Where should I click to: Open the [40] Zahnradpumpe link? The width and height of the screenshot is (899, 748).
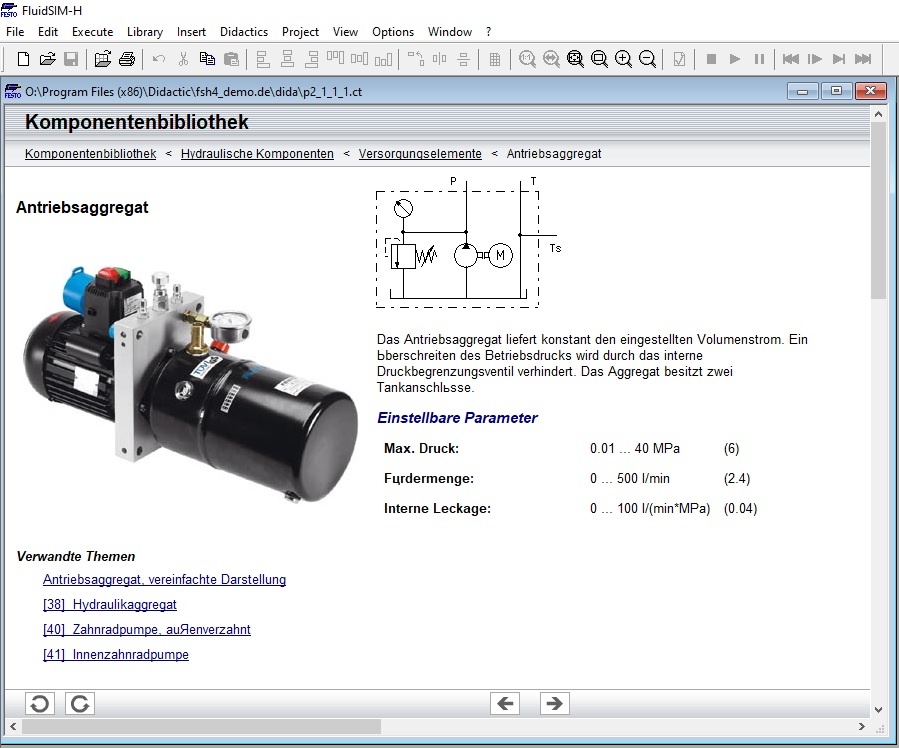click(x=147, y=629)
